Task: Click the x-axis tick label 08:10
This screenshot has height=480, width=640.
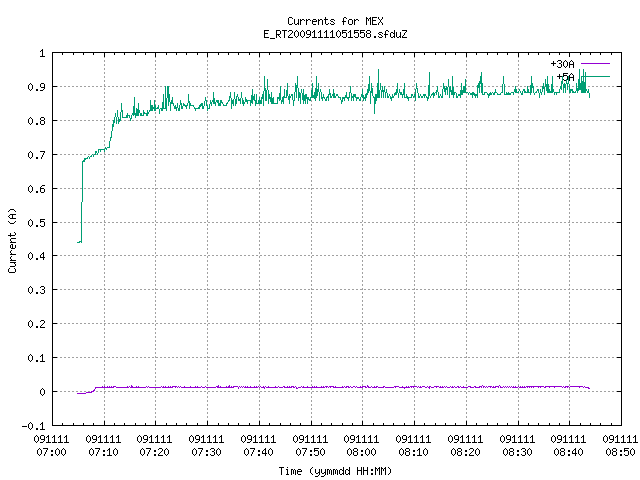Action: pyautogui.click(x=413, y=452)
